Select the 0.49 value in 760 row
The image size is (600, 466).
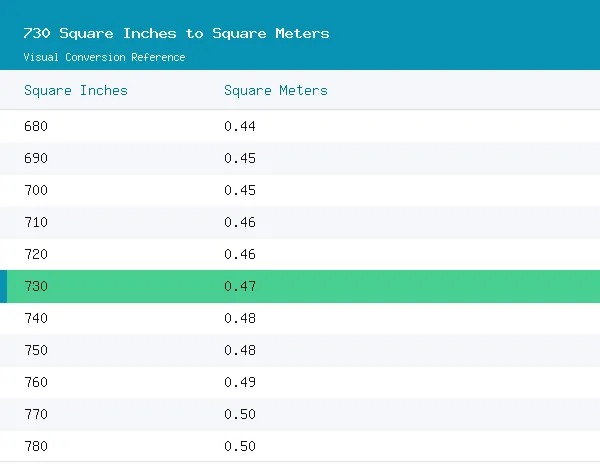pos(240,382)
